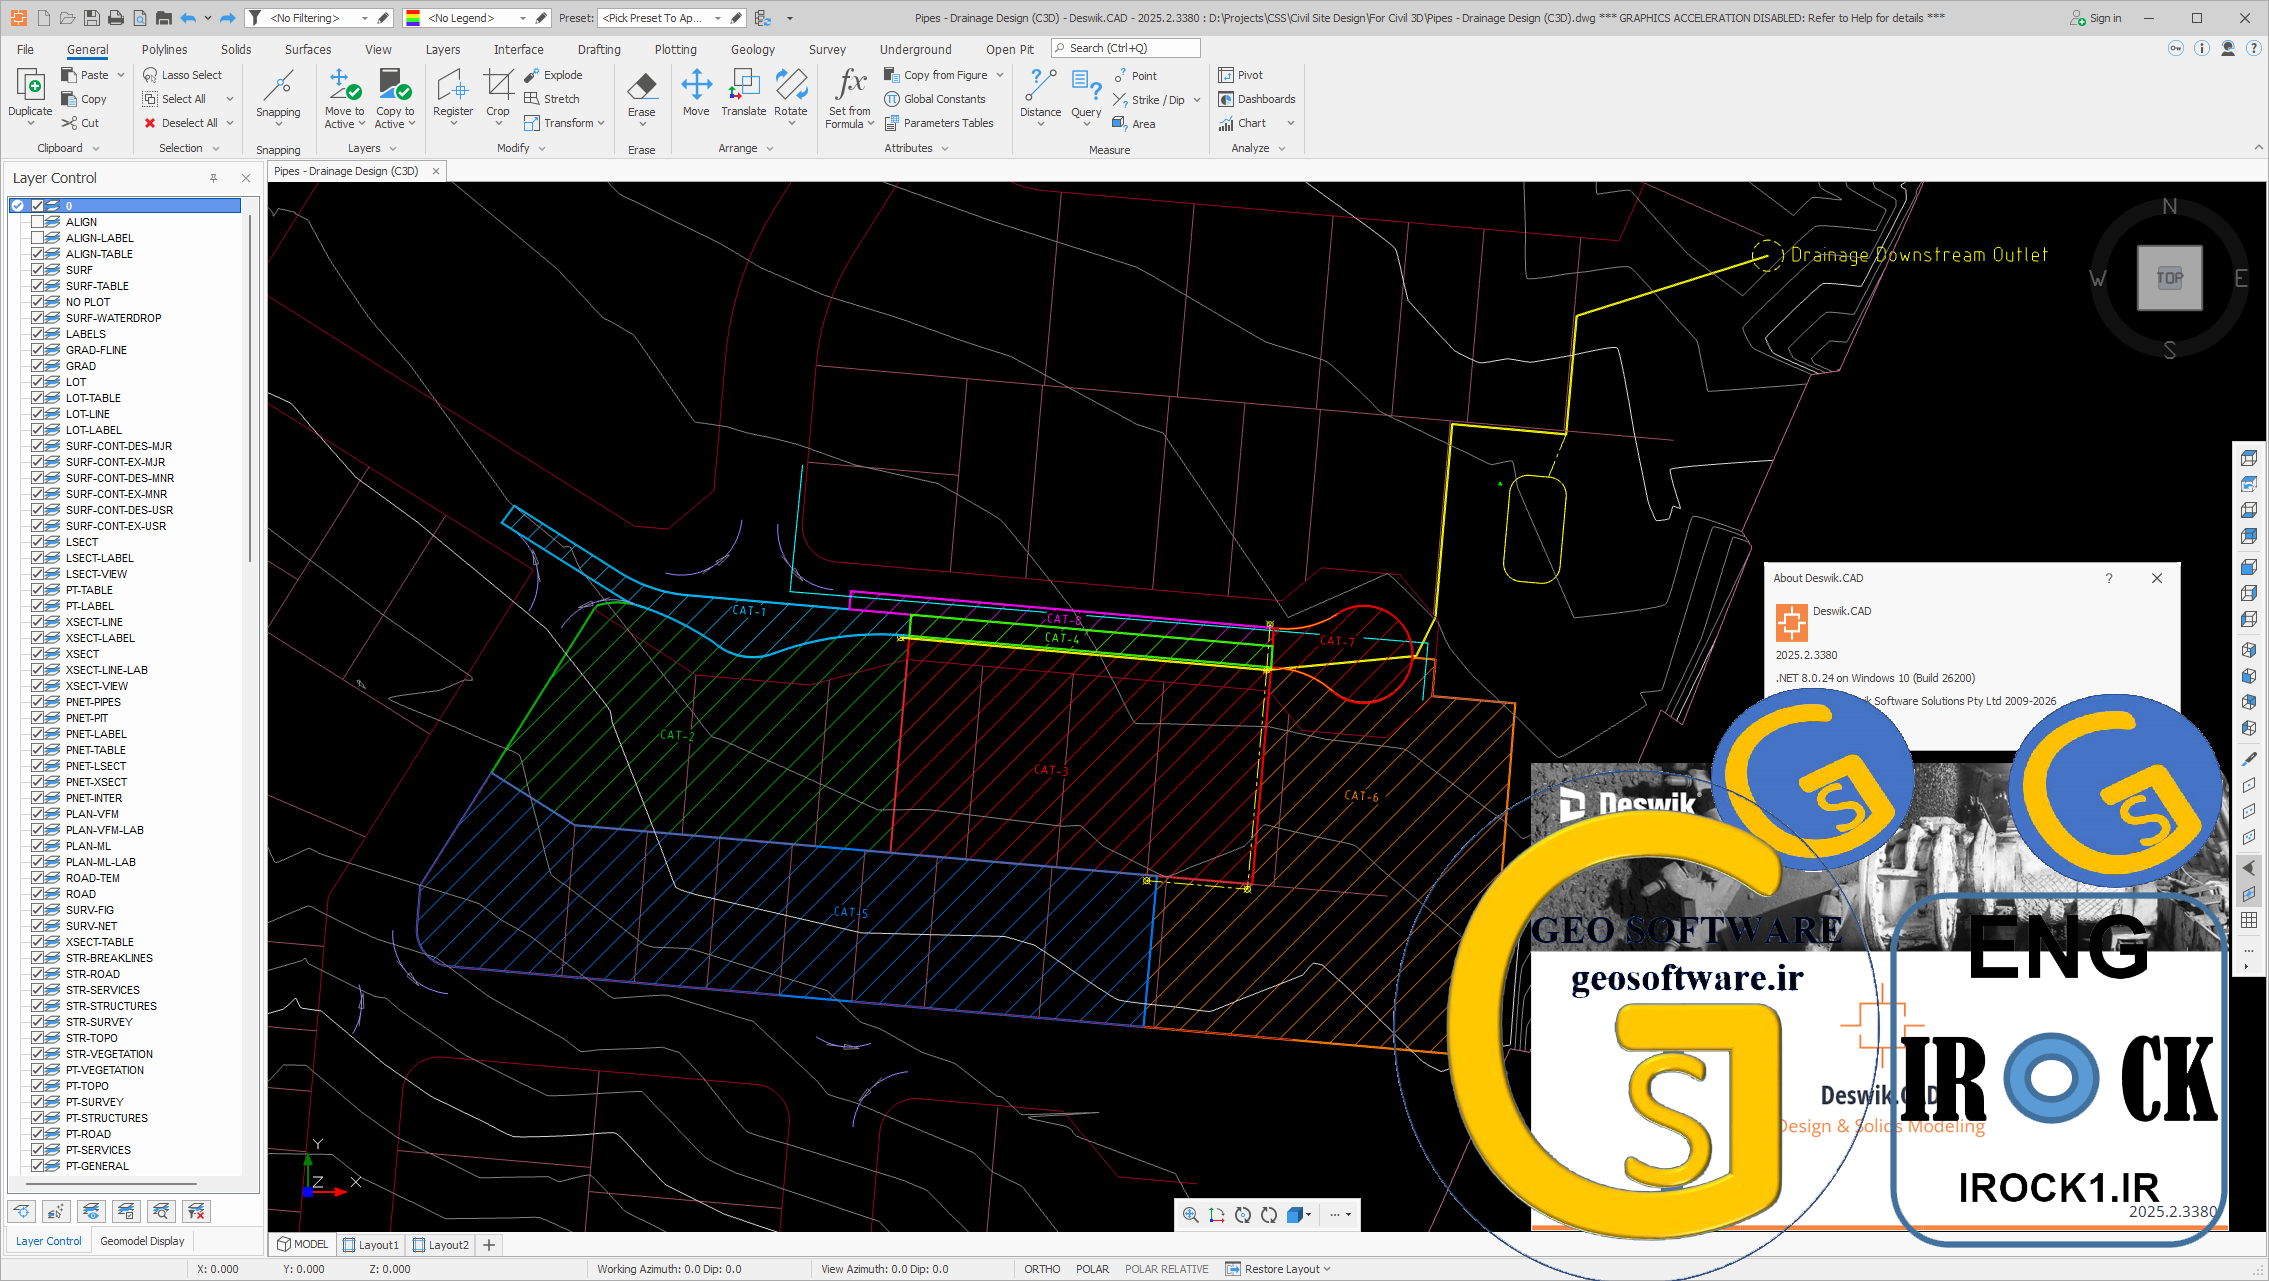Click the Copy button in Clipboard
Screen dimensions: 2269x1281
84,99
